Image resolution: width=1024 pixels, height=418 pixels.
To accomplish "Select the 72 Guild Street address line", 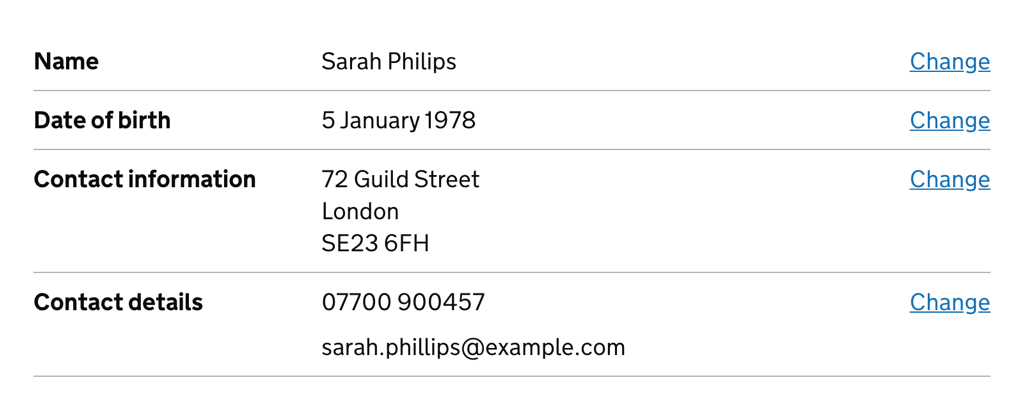I will [x=400, y=180].
